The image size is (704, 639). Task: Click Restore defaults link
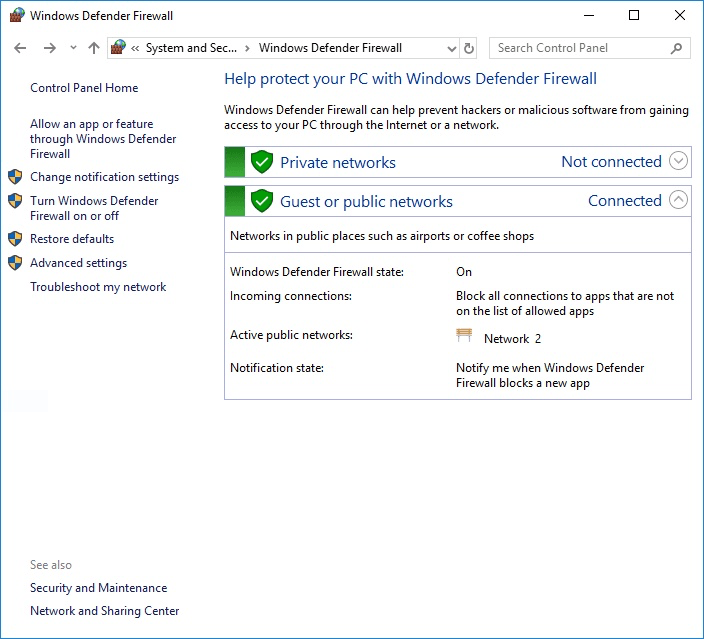[72, 239]
